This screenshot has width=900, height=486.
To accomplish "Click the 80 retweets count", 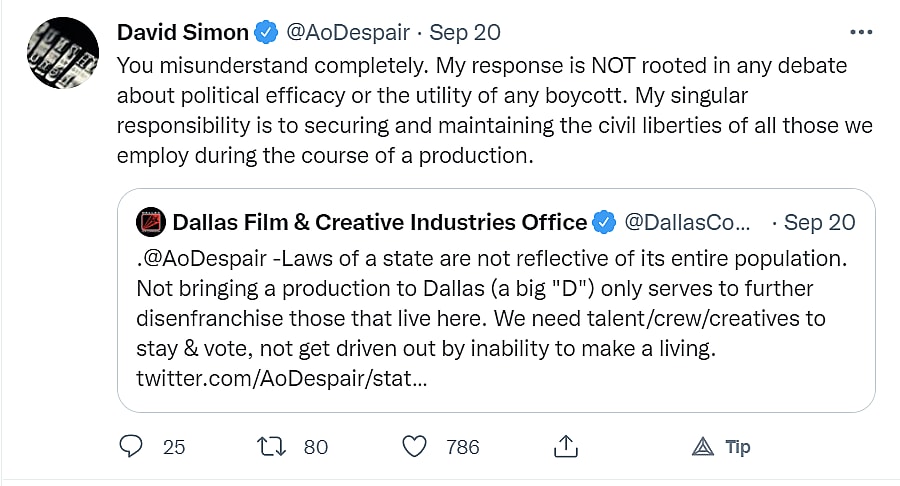I will [316, 447].
